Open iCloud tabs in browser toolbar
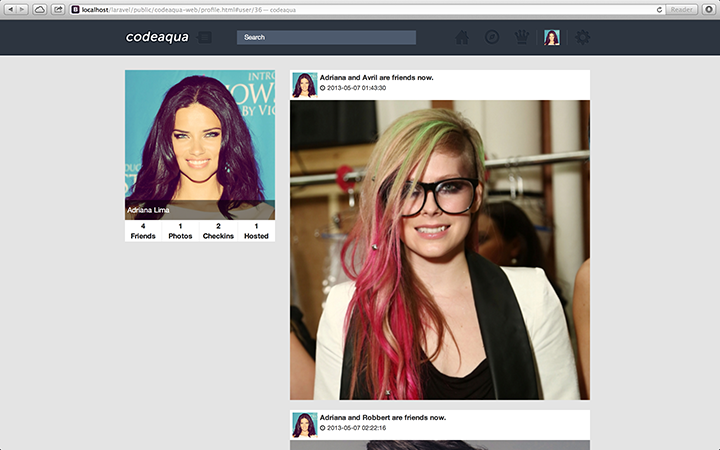 (x=40, y=9)
